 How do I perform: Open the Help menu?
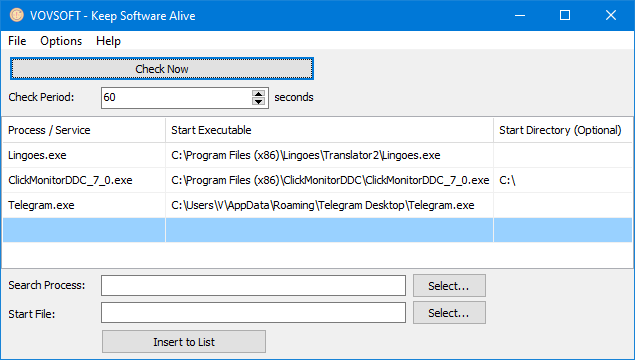coord(108,41)
